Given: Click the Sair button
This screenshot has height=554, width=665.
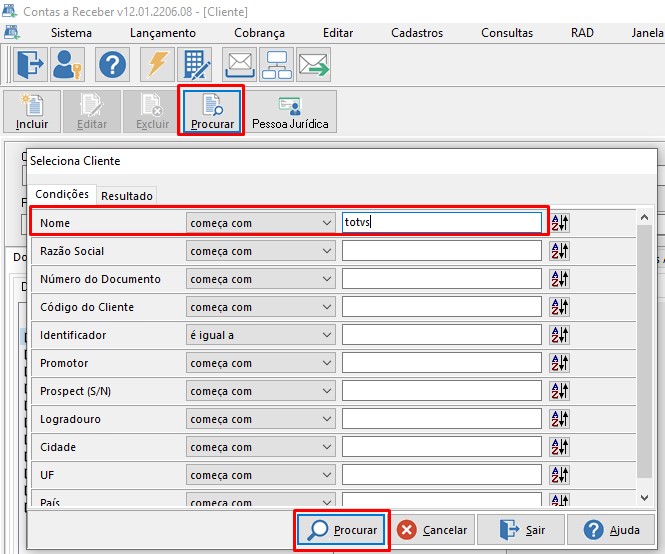Looking at the screenshot, I should click(x=522, y=530).
